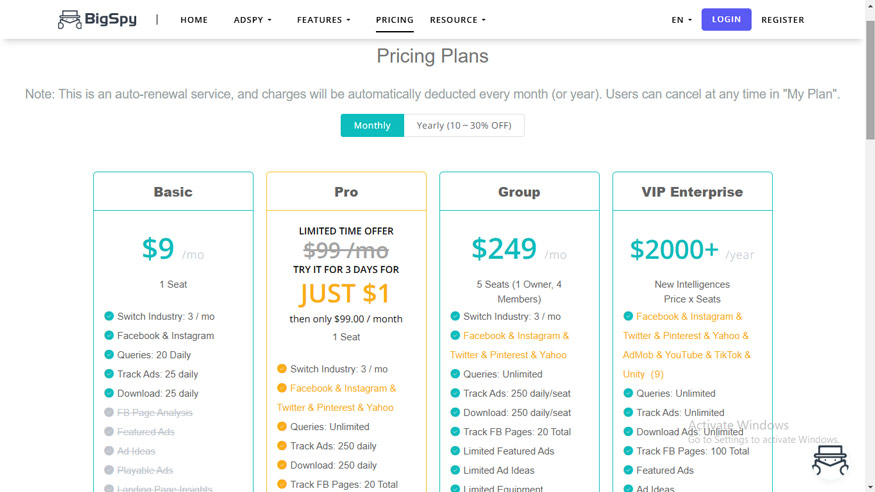Click the page vertical scrollbar thumb
The image size is (875, 492).
point(870,80)
